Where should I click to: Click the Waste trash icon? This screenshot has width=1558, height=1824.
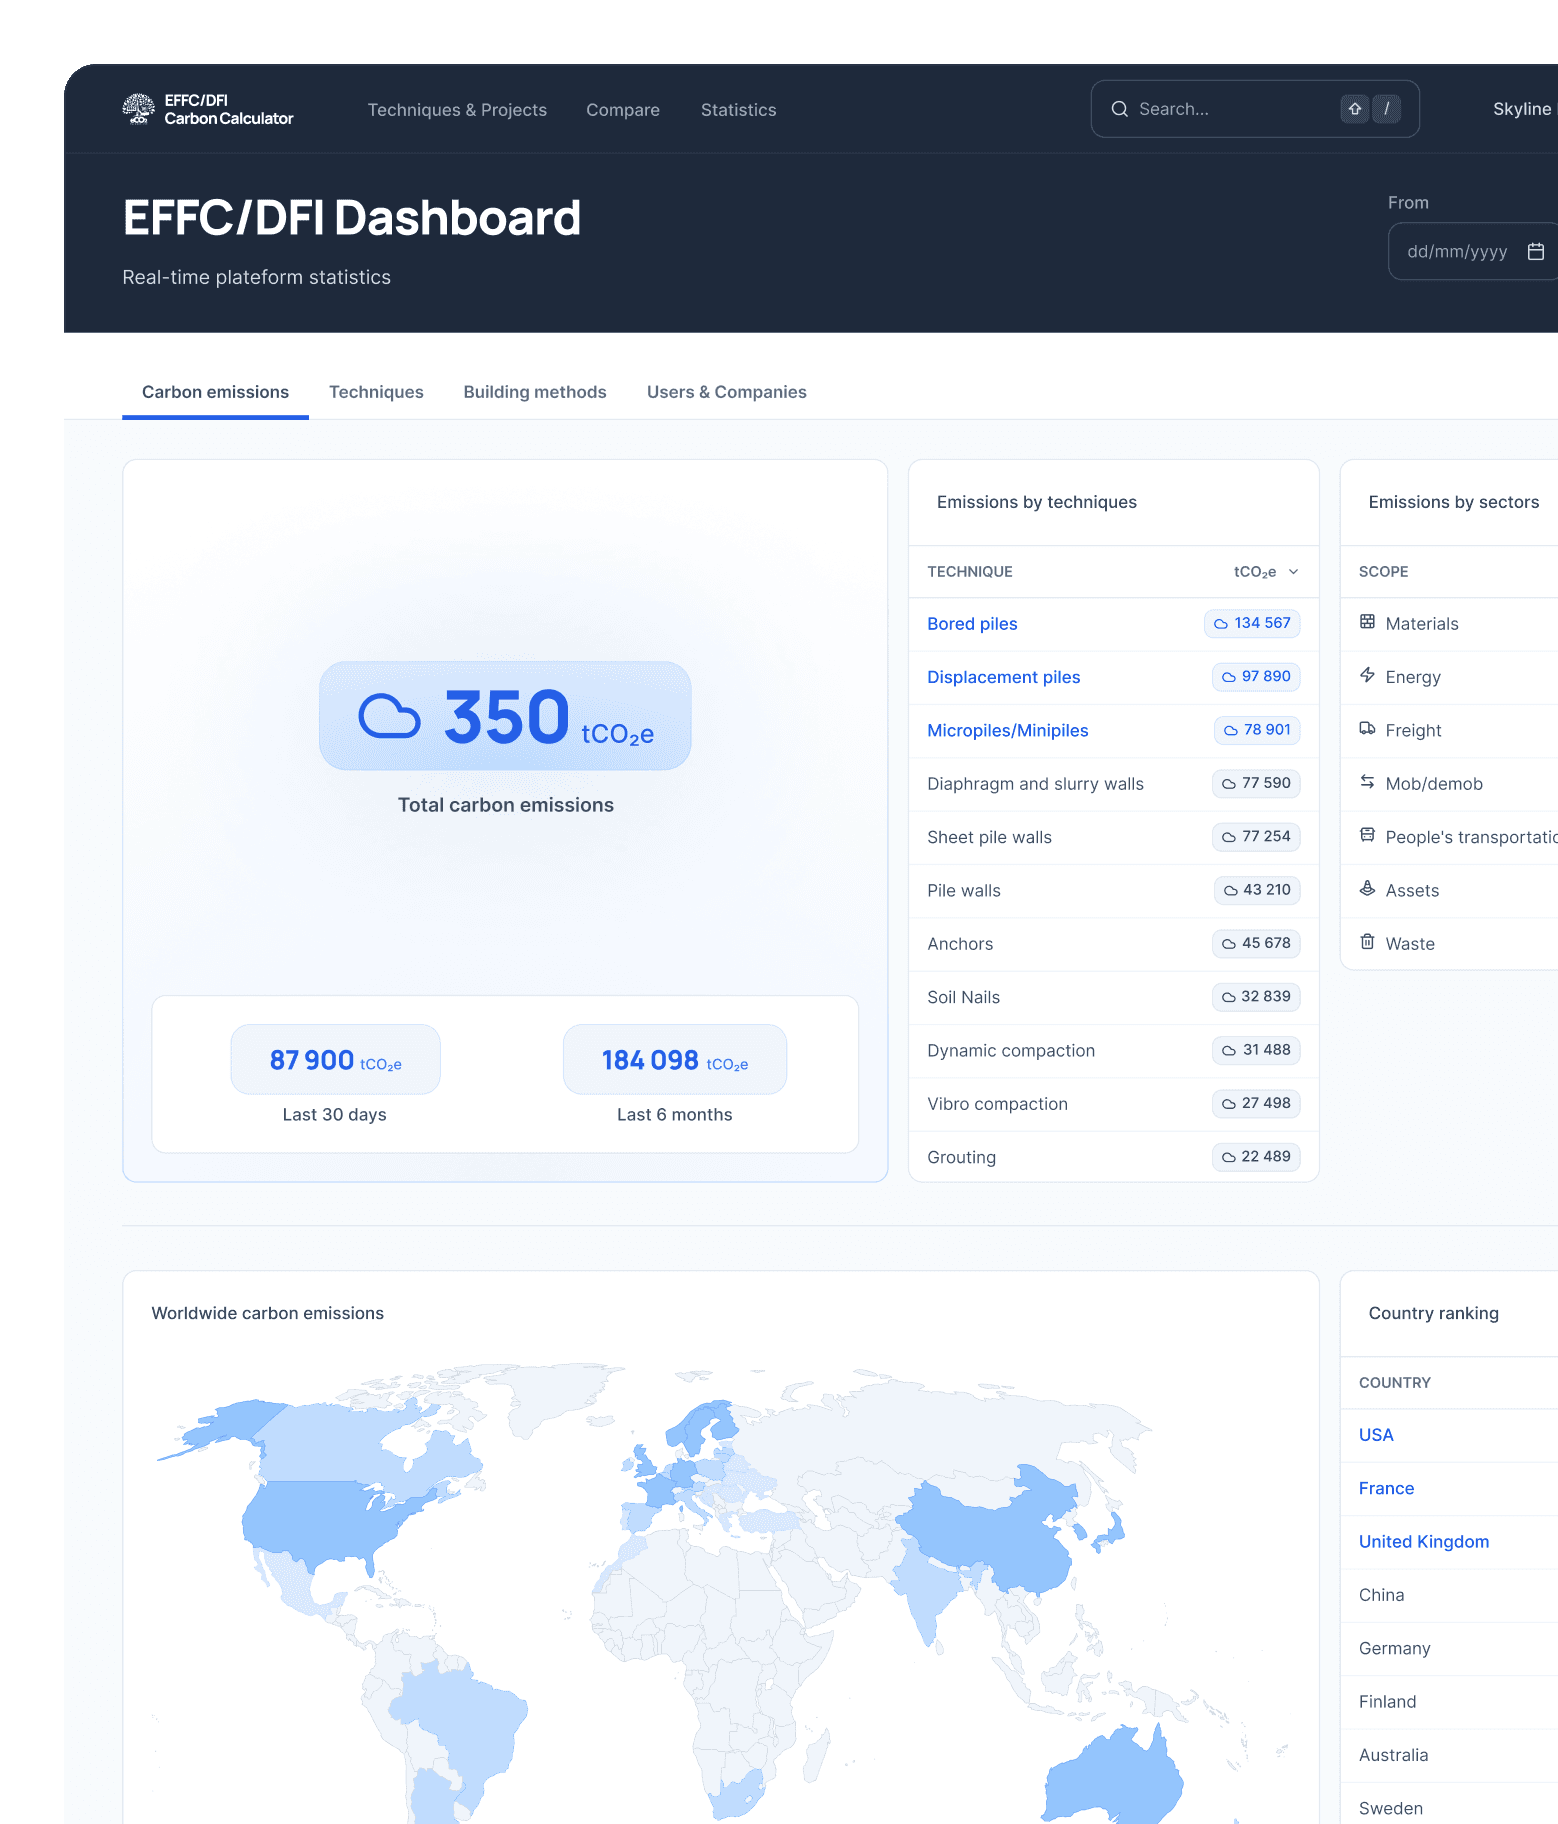point(1367,942)
